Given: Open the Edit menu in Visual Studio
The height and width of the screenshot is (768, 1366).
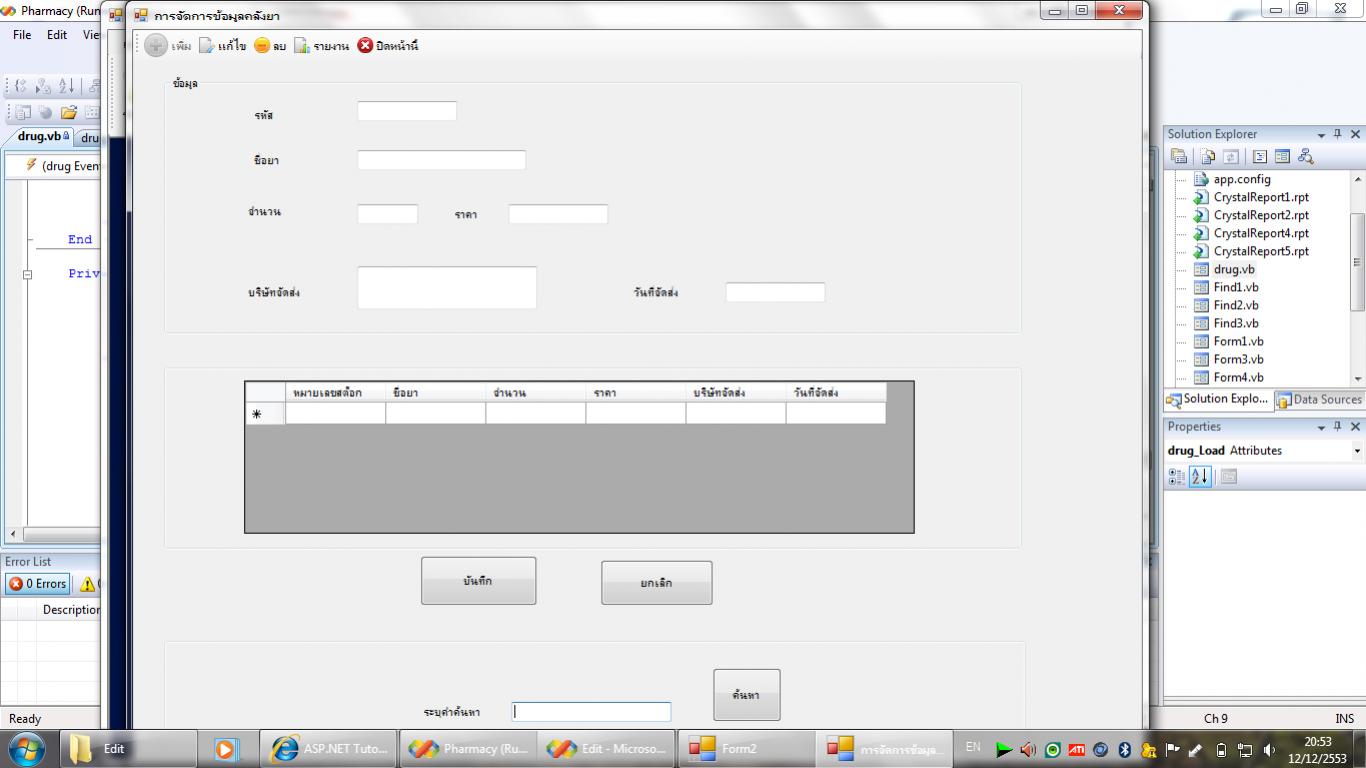Looking at the screenshot, I should 57,34.
